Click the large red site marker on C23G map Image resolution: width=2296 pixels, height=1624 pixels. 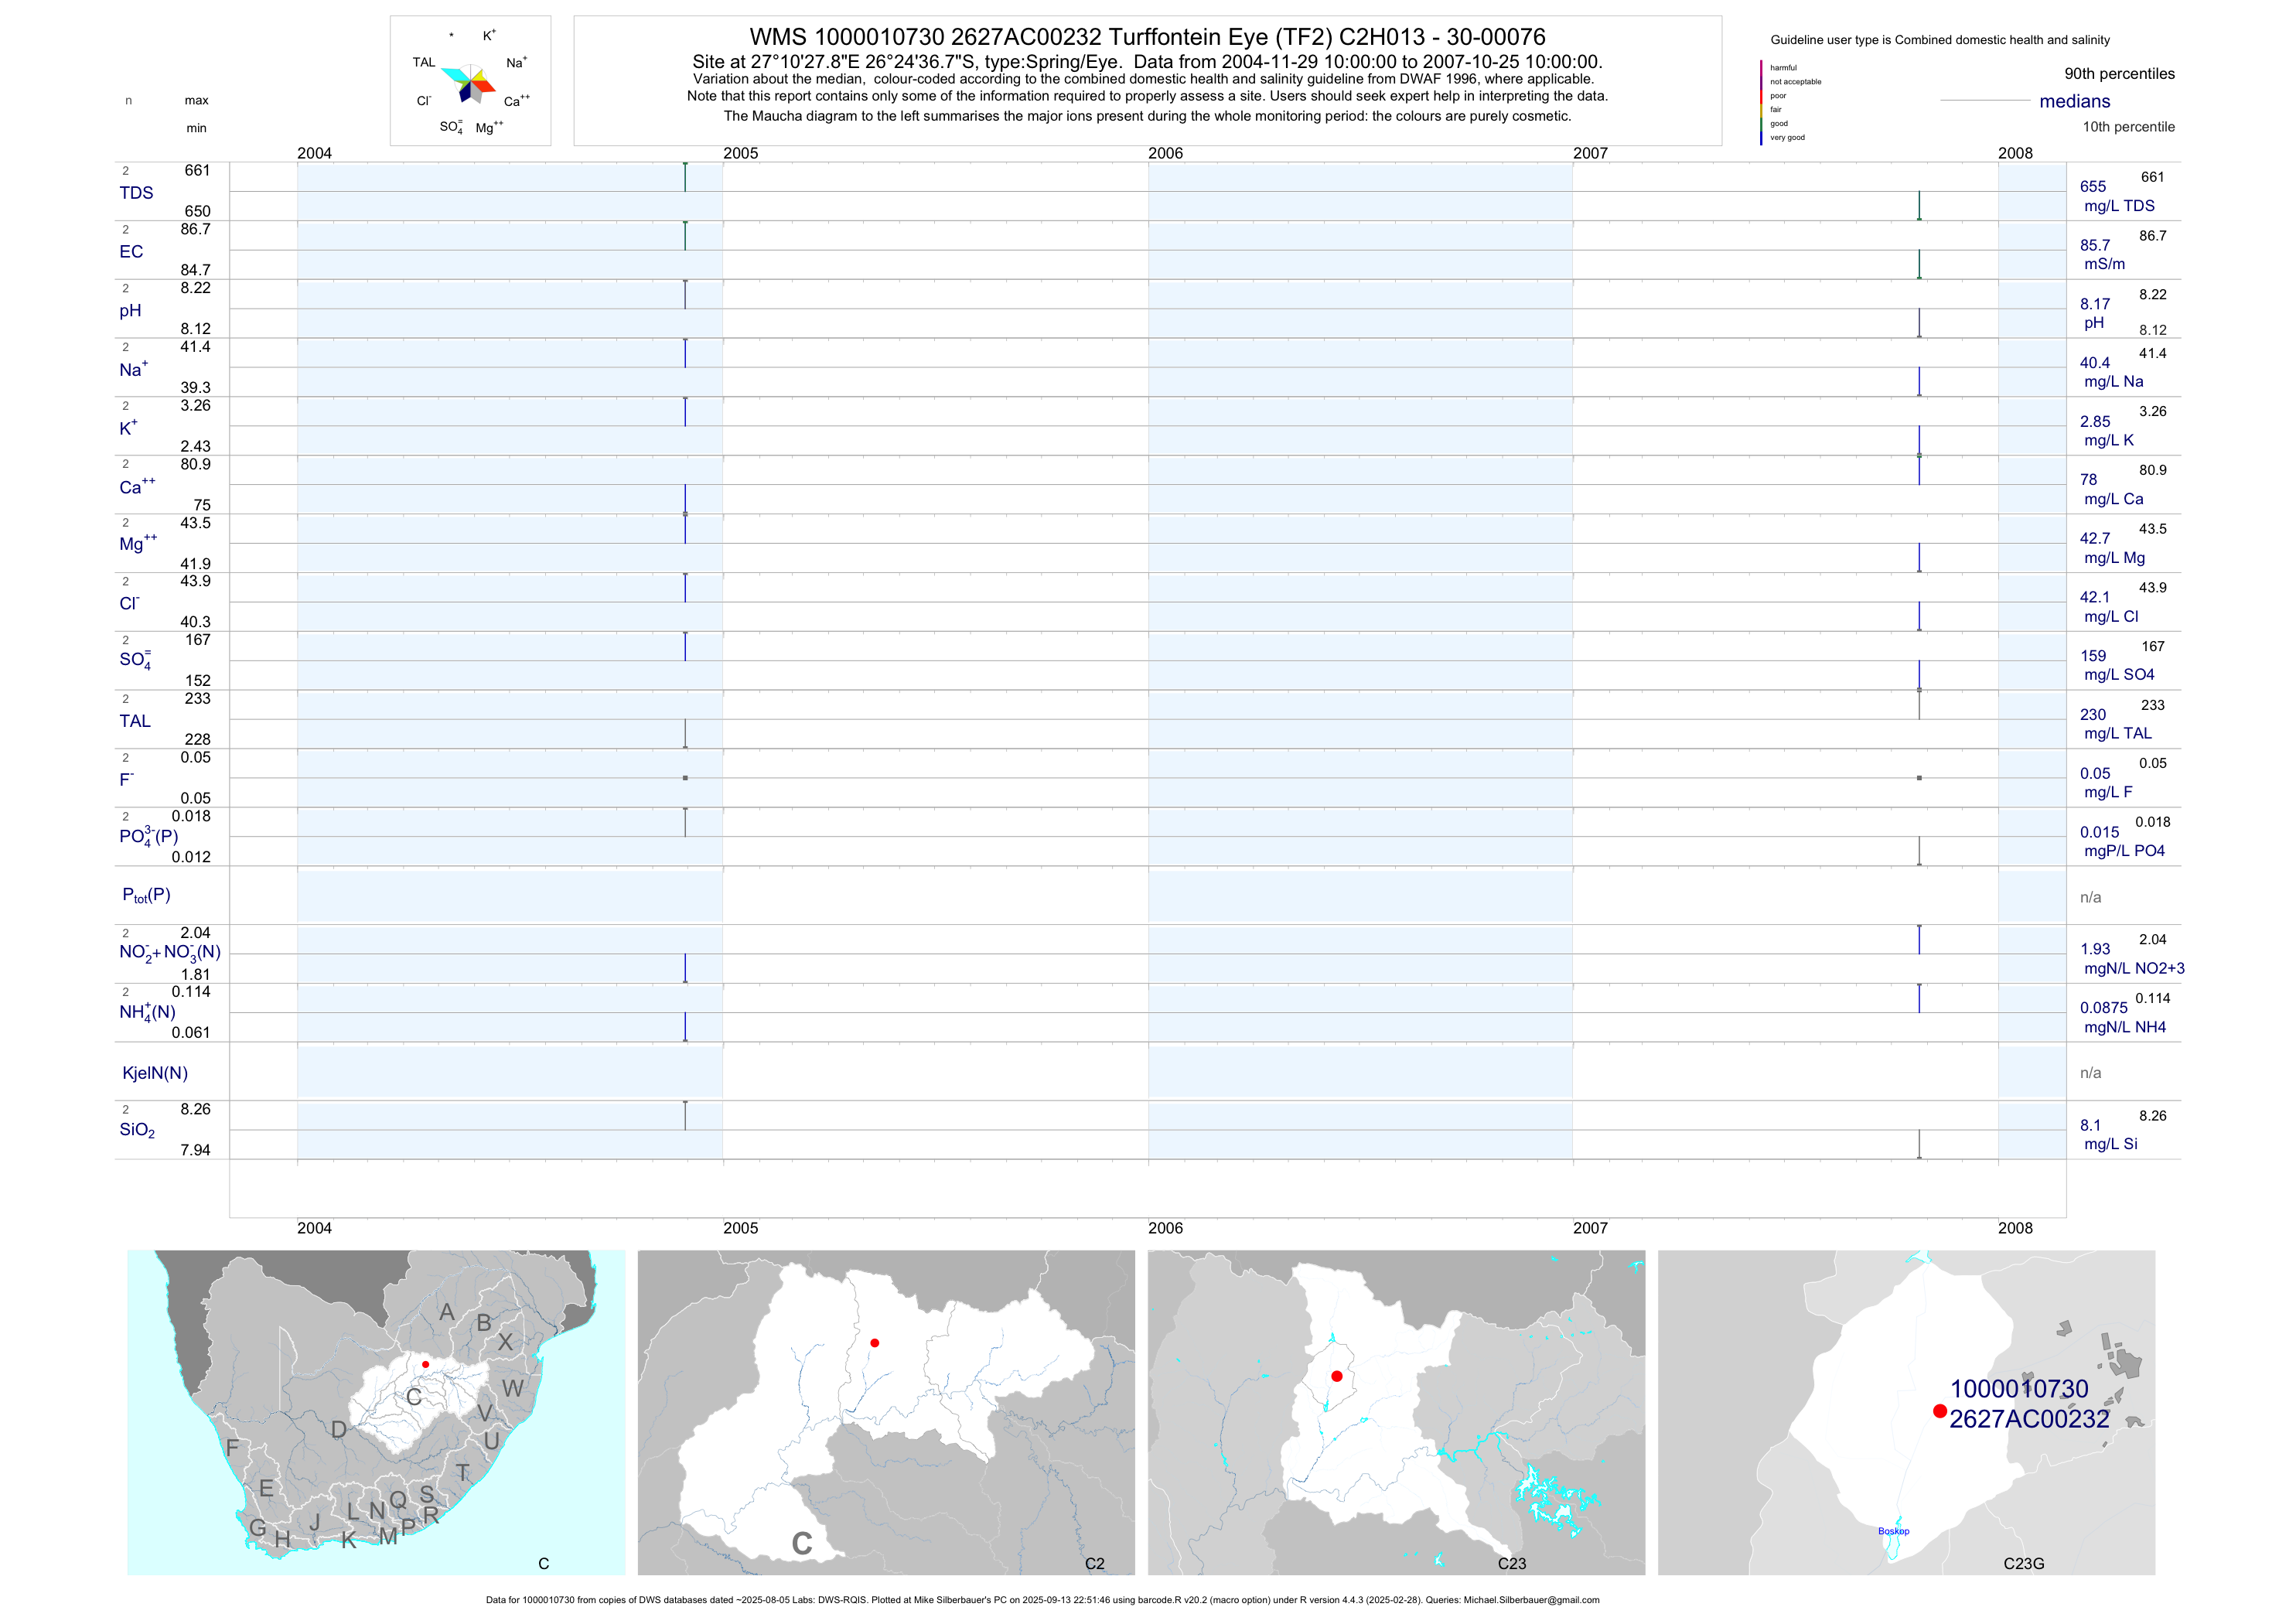[1940, 1411]
